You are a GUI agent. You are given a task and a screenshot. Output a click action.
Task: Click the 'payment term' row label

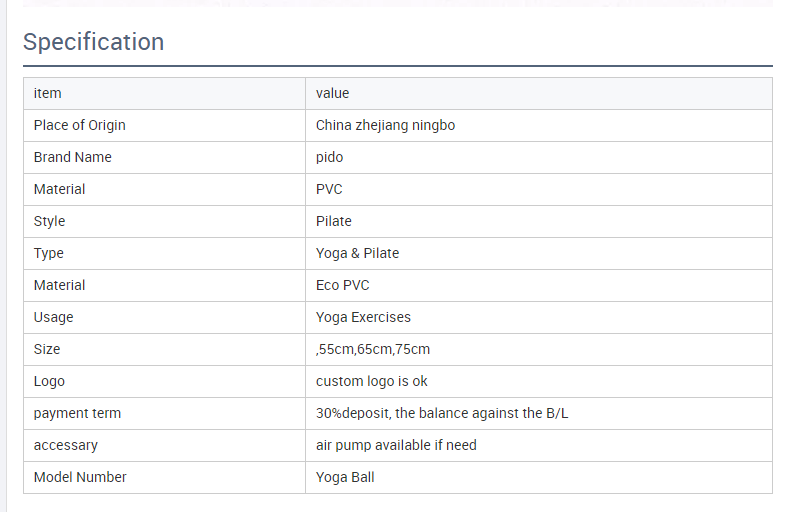coord(77,413)
